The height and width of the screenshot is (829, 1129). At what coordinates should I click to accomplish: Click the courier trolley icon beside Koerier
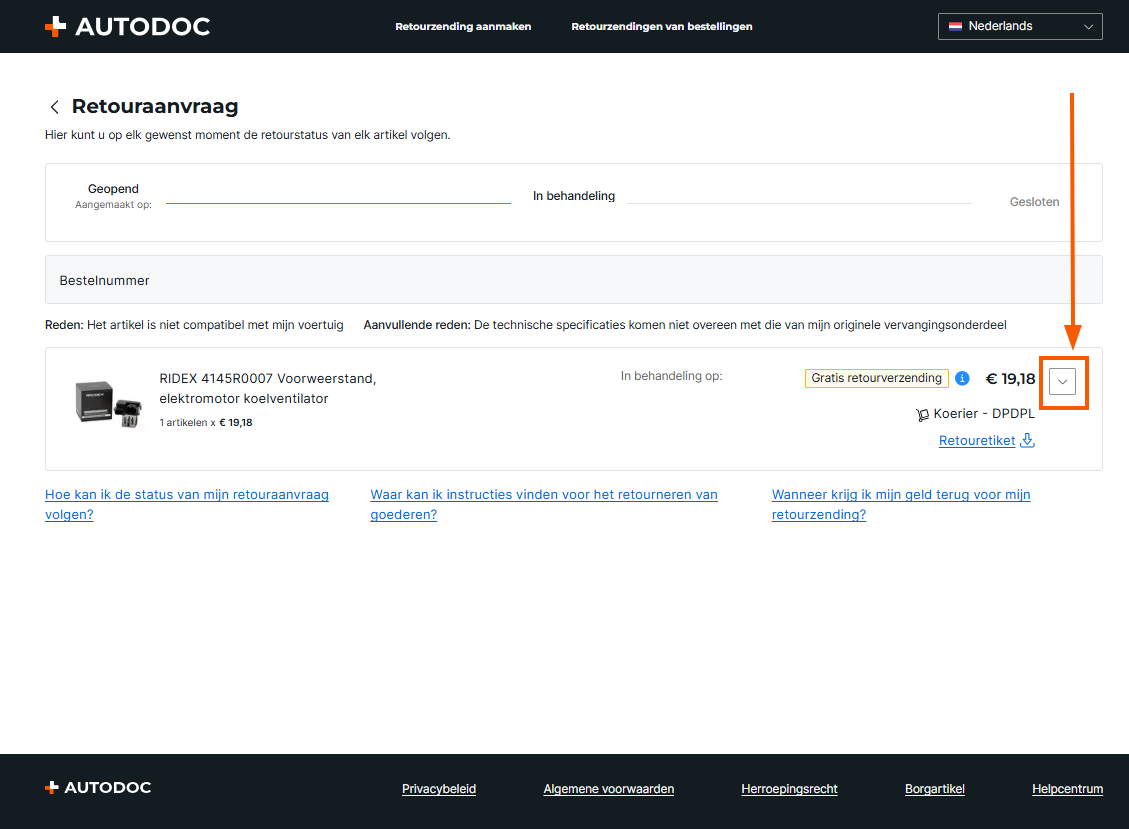(x=922, y=414)
